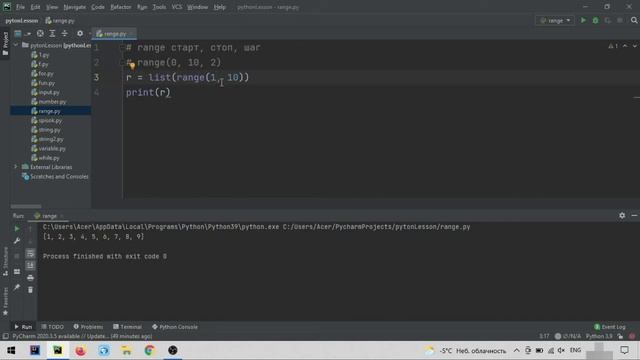Viewport: 640px width, 360px height.
Task: Print the Run console output
Action: pyautogui.click(x=30, y=278)
